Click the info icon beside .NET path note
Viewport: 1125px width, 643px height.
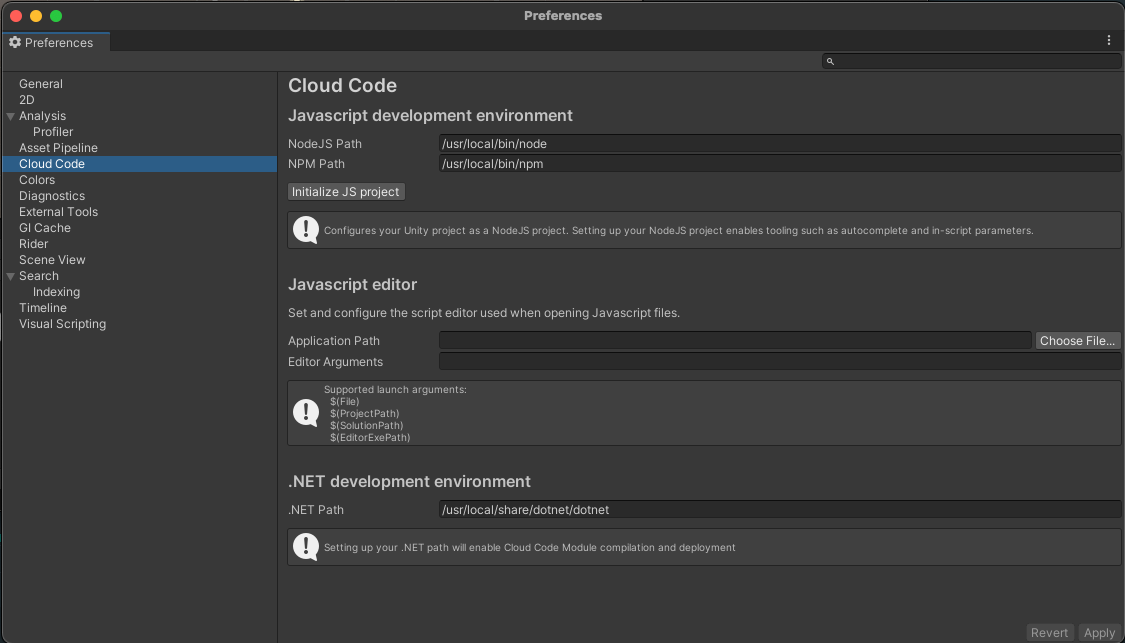pos(306,547)
